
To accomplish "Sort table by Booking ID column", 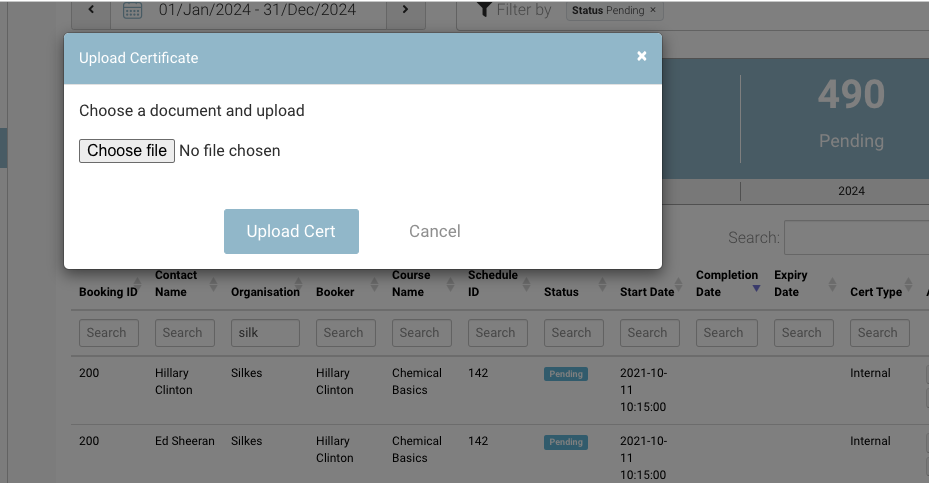I will coord(108,292).
